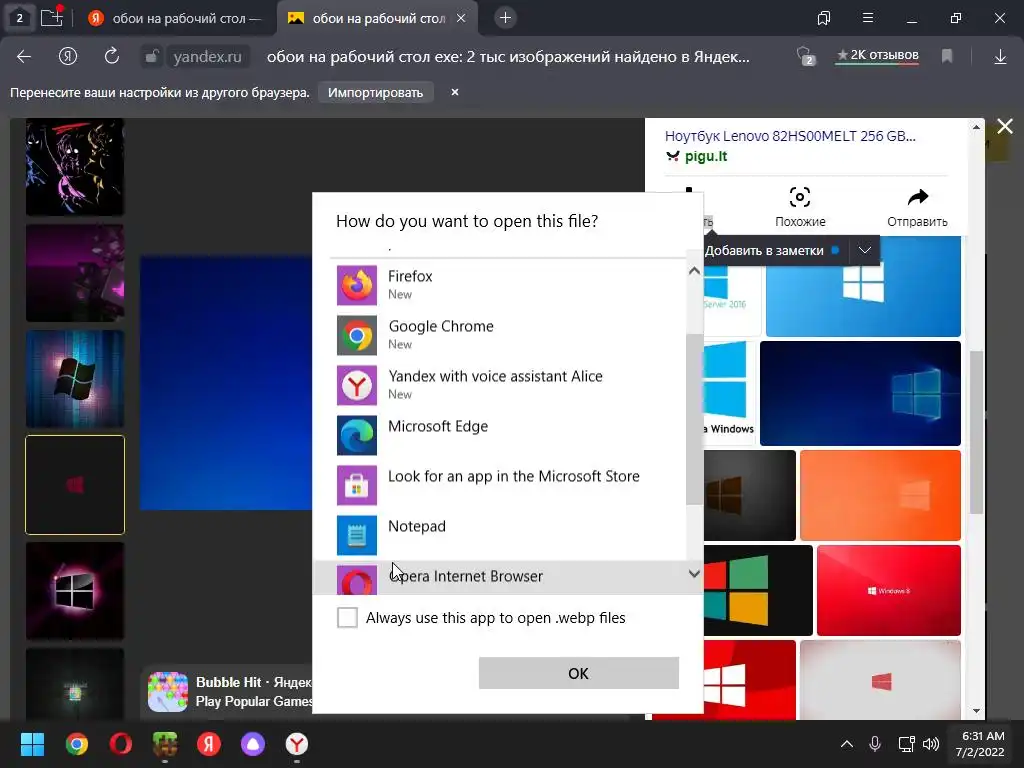Open colorful four-square Windows similar image
Image resolution: width=1024 pixels, height=768 pixels.
click(758, 590)
